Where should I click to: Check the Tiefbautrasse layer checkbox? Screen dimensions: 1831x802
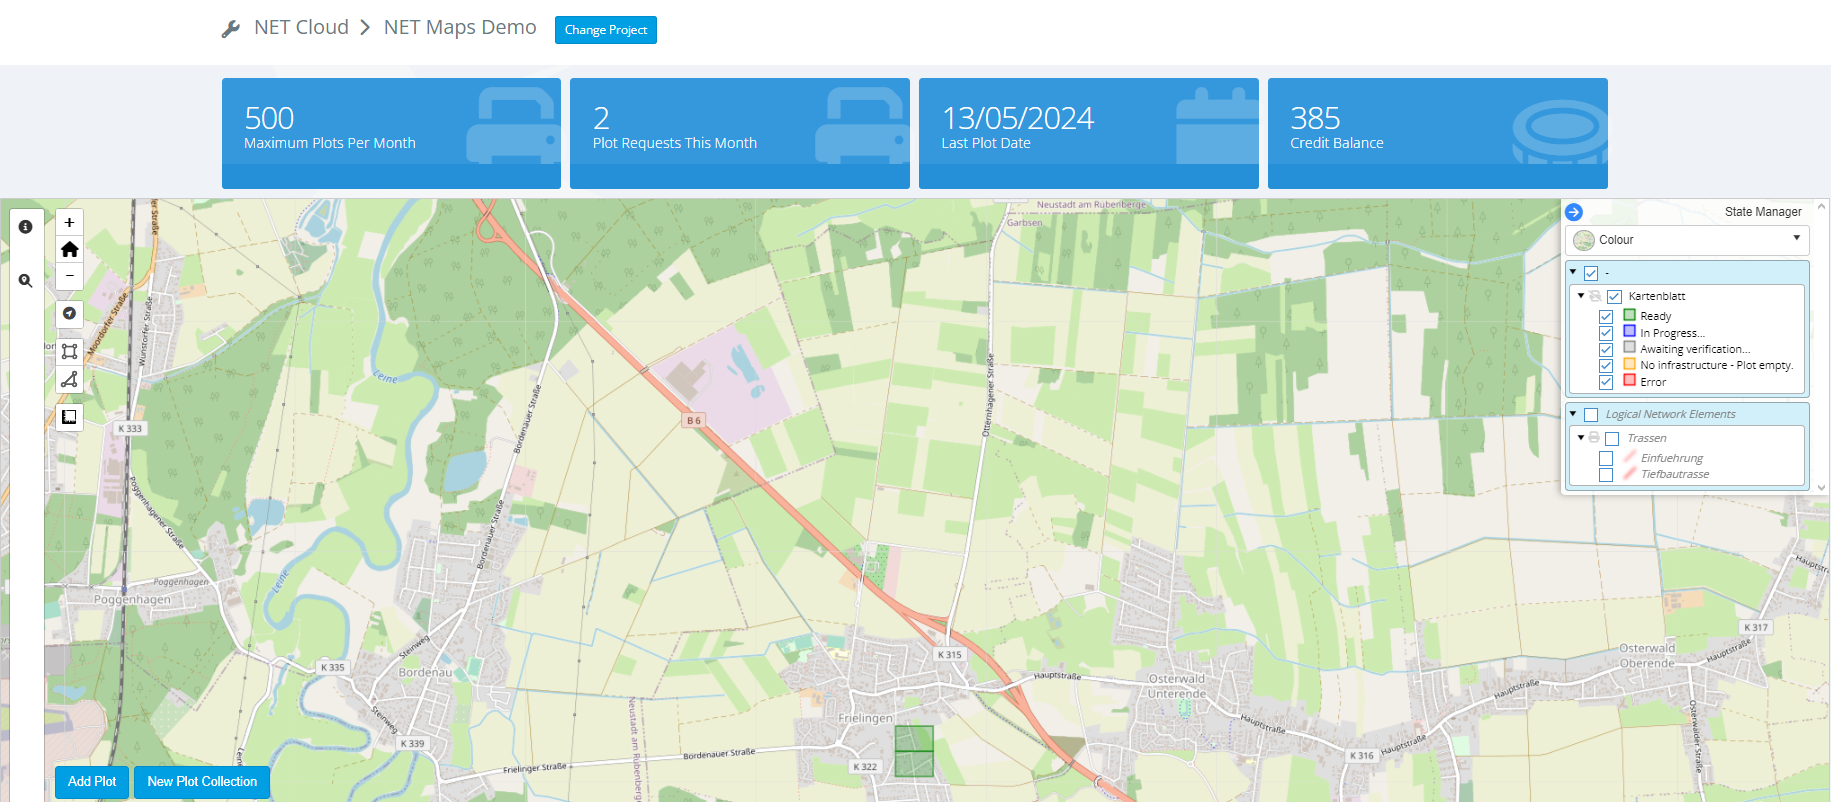(1606, 475)
